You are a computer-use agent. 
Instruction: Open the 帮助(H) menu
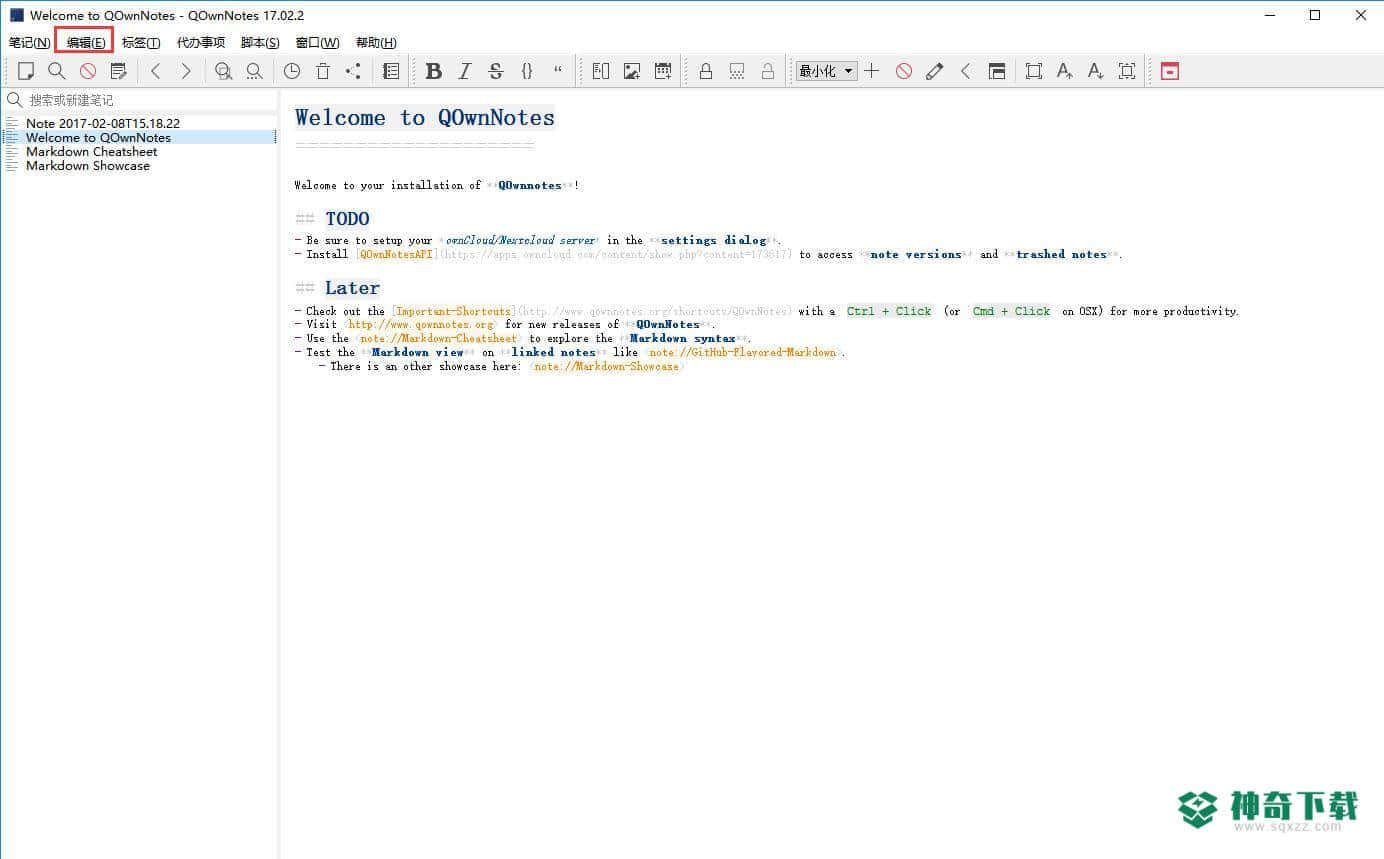coord(376,42)
